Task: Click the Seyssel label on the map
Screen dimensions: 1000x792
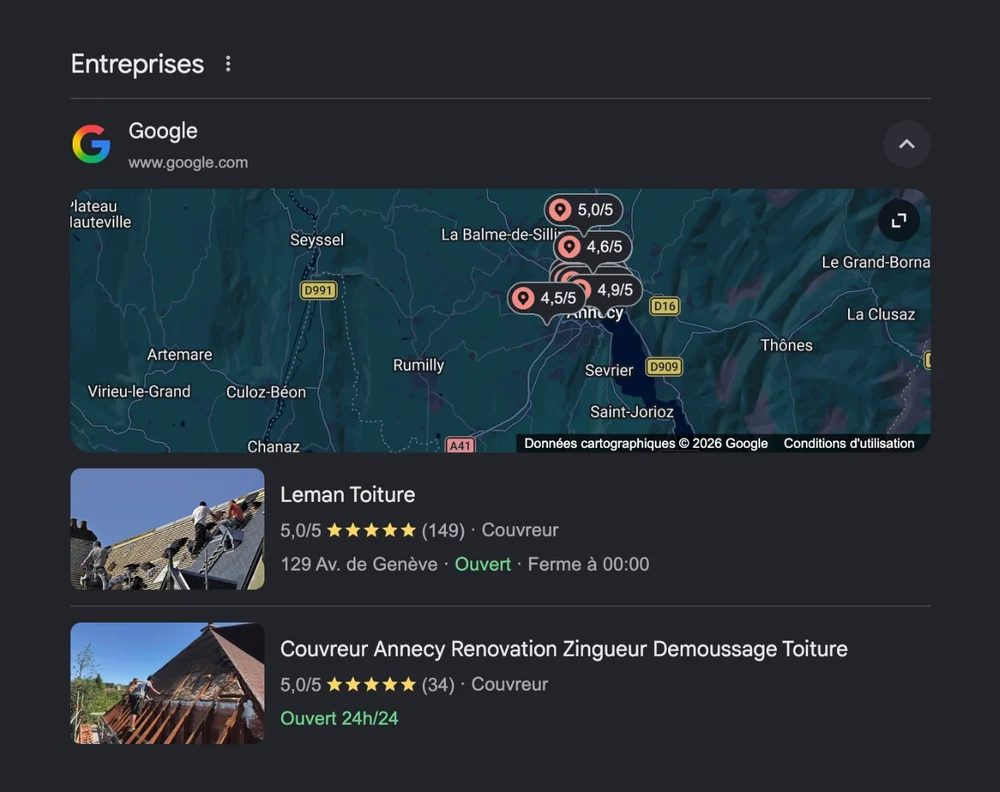Action: tap(317, 240)
